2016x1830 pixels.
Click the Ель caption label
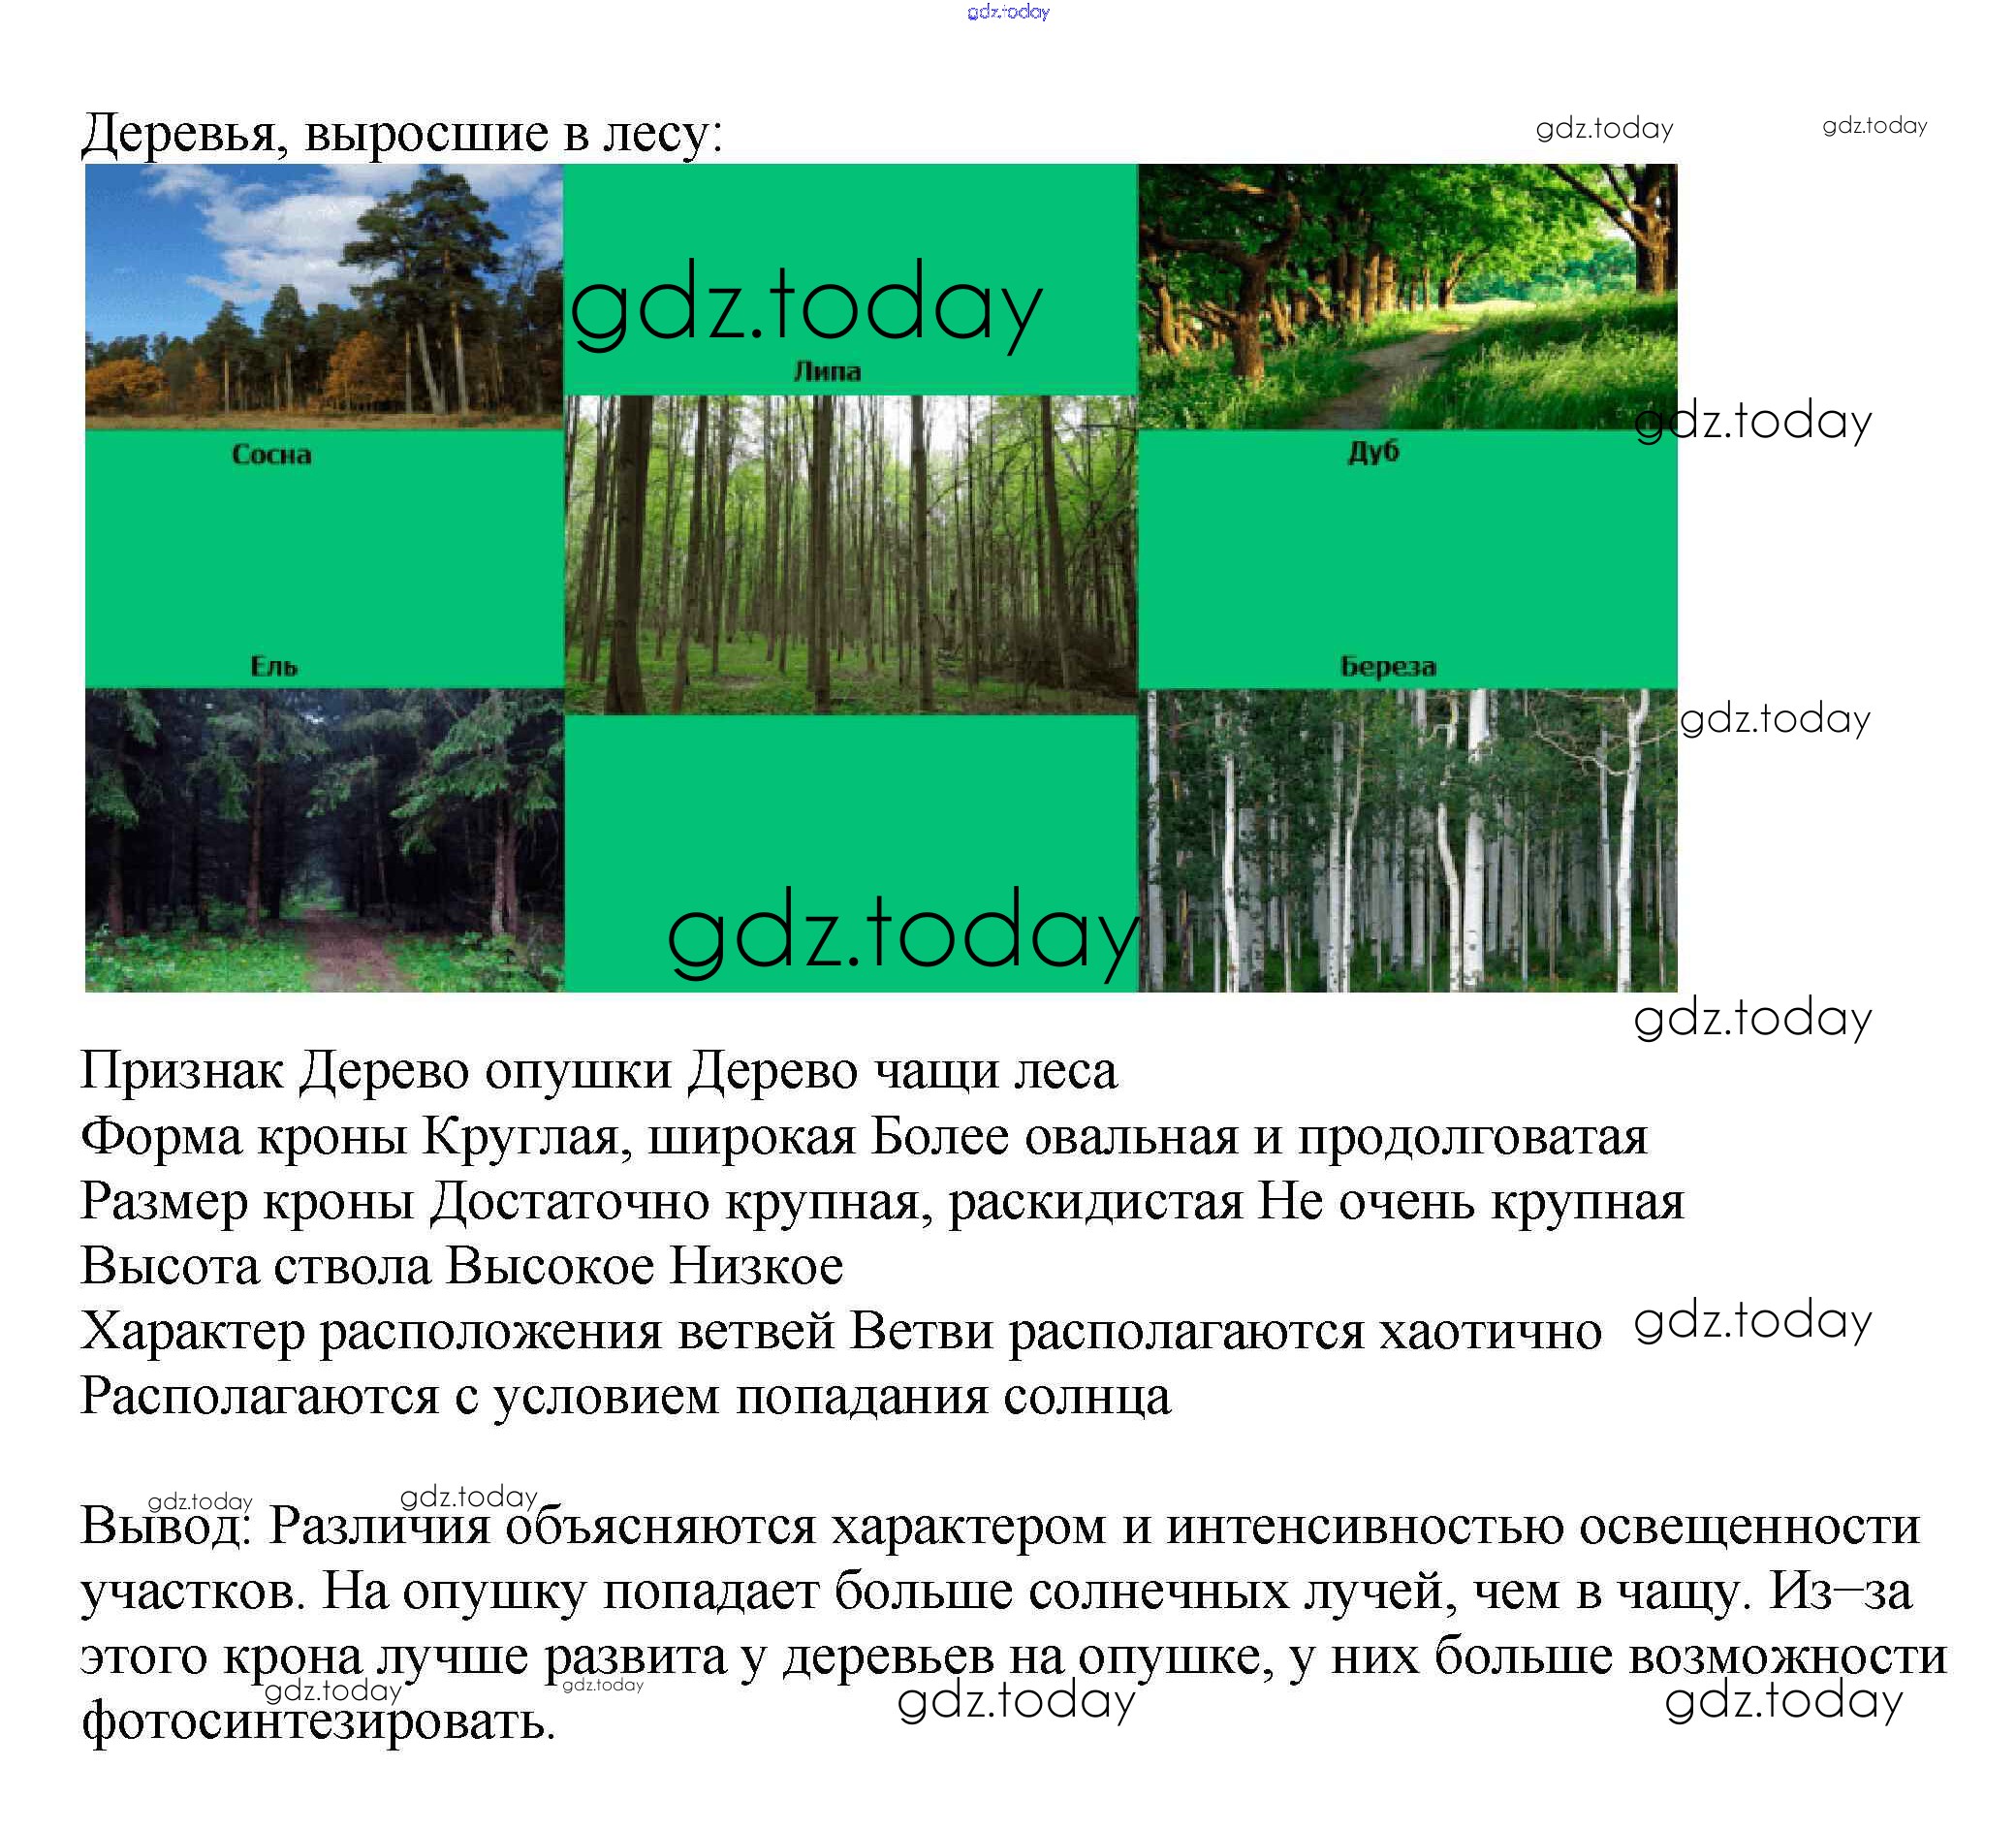click(273, 667)
